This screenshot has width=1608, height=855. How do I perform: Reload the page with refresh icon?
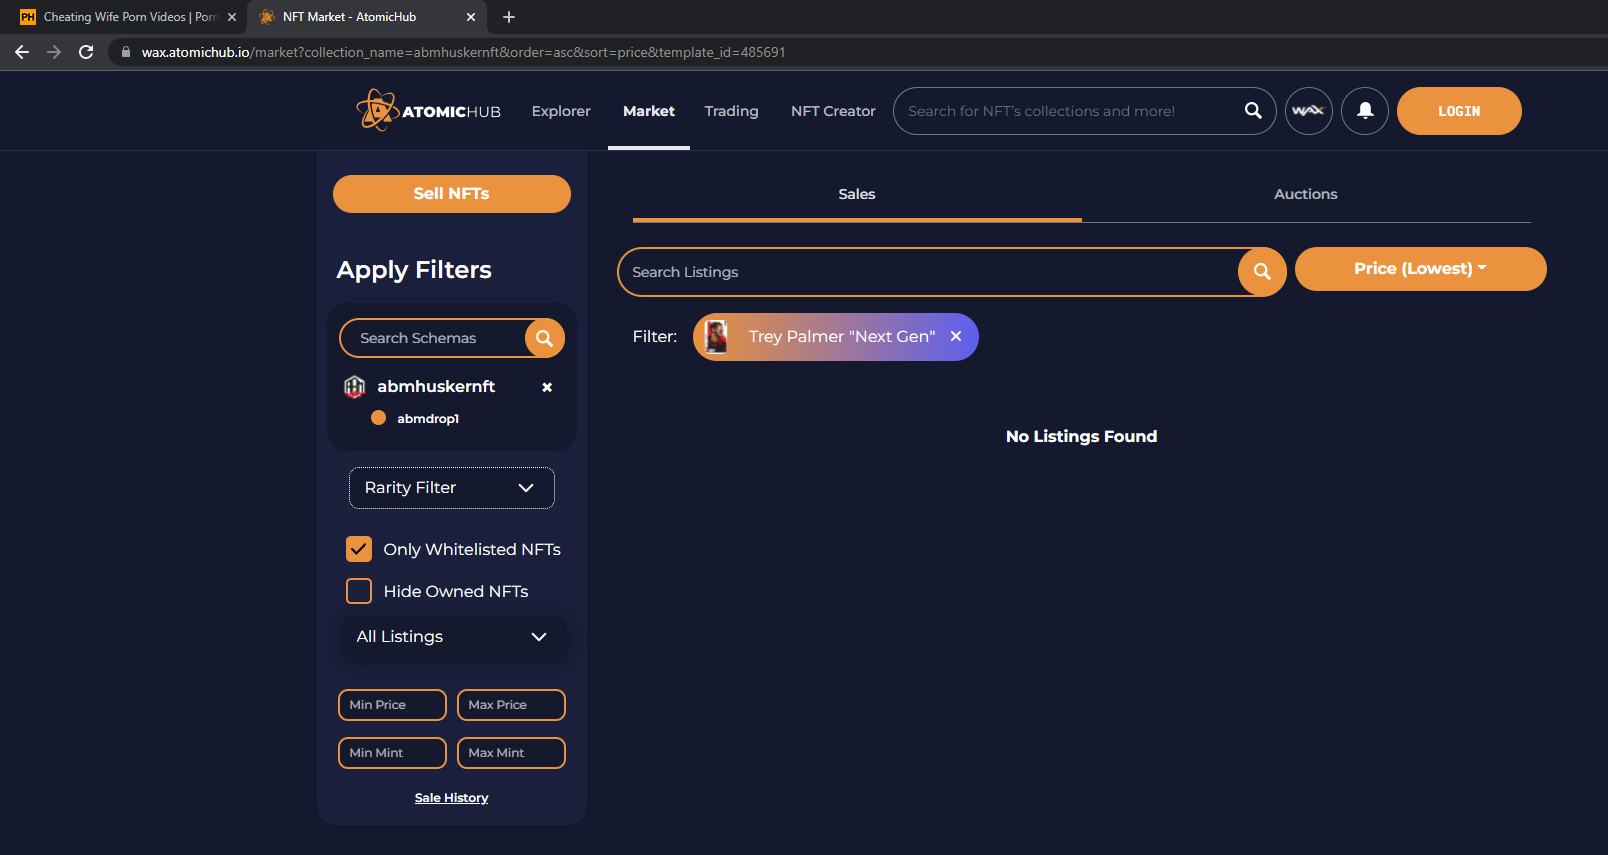coord(86,52)
